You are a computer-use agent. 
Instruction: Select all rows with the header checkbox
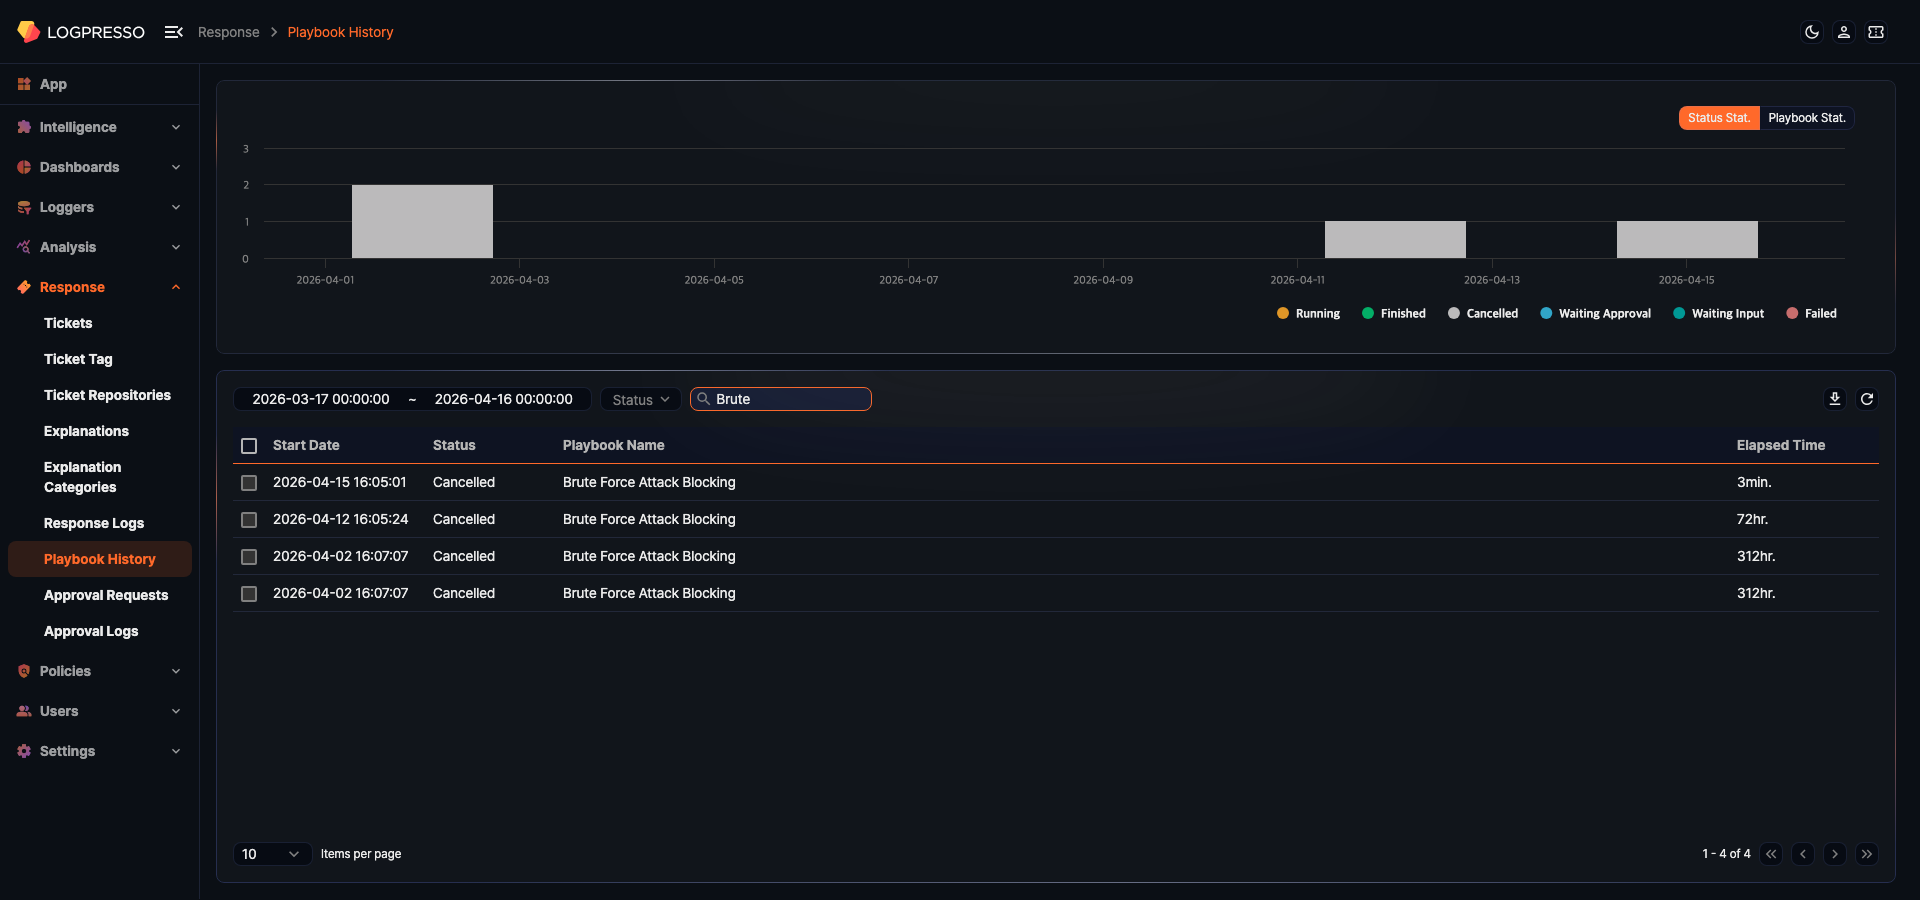tap(249, 446)
